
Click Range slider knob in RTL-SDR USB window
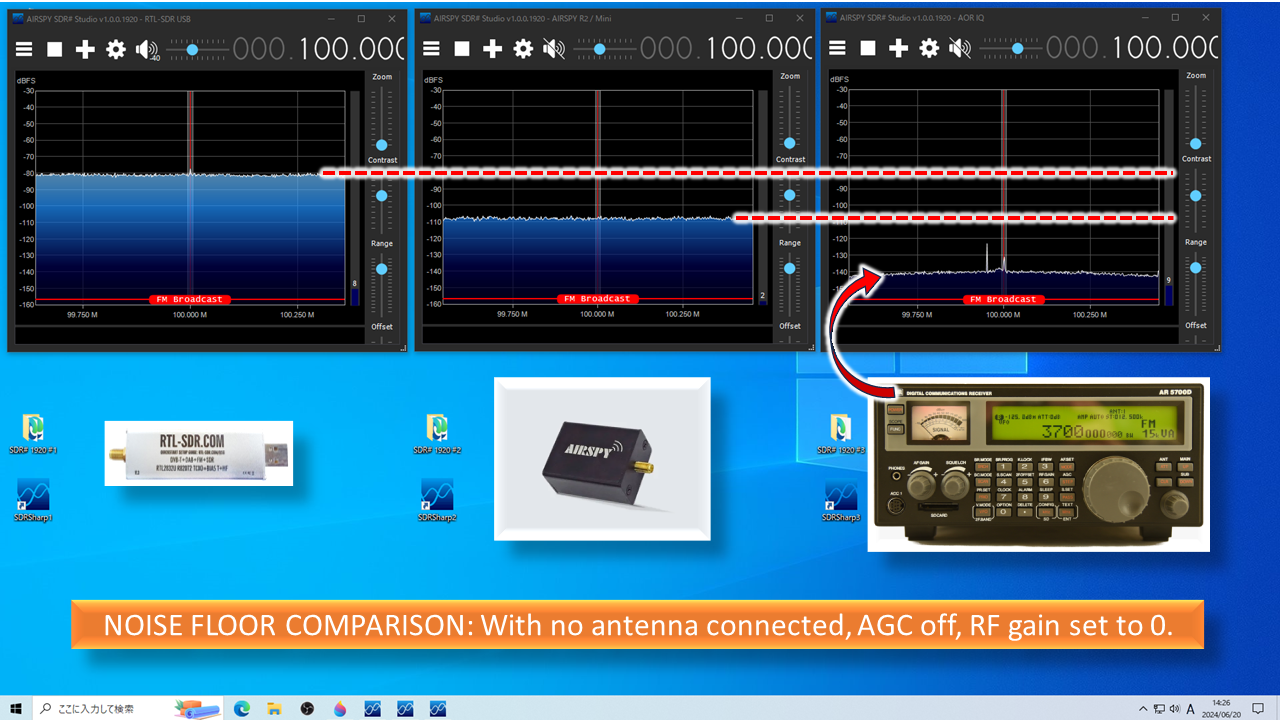tap(382, 269)
